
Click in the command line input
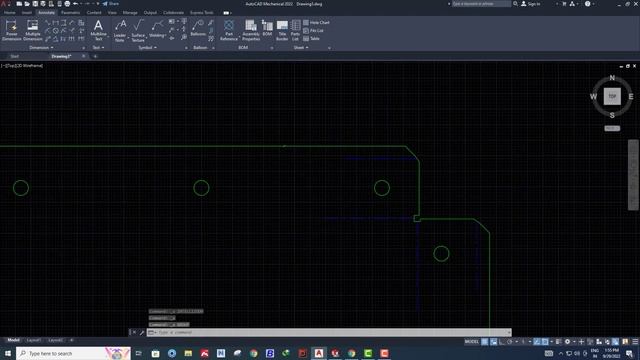(329, 332)
